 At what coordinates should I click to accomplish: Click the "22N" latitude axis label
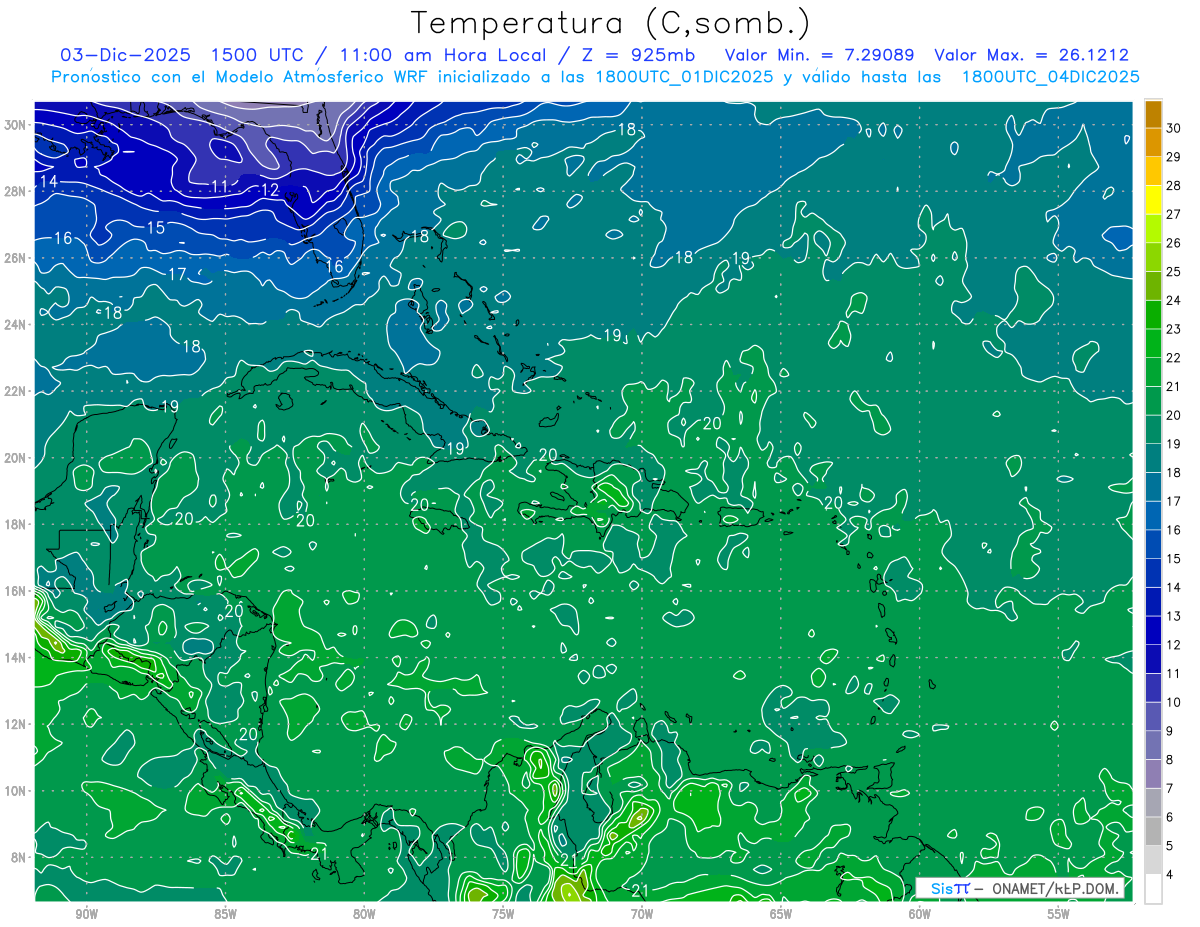(x=15, y=391)
